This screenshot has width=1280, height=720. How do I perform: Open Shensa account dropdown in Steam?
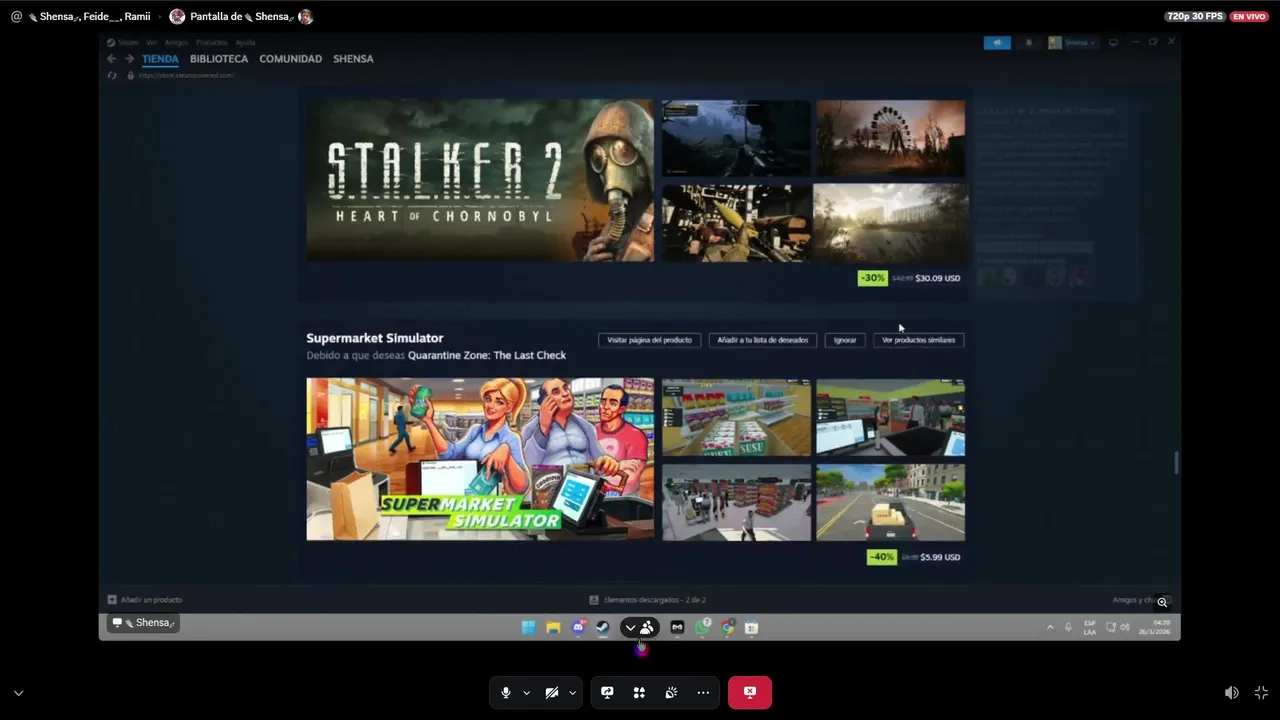coord(1072,43)
